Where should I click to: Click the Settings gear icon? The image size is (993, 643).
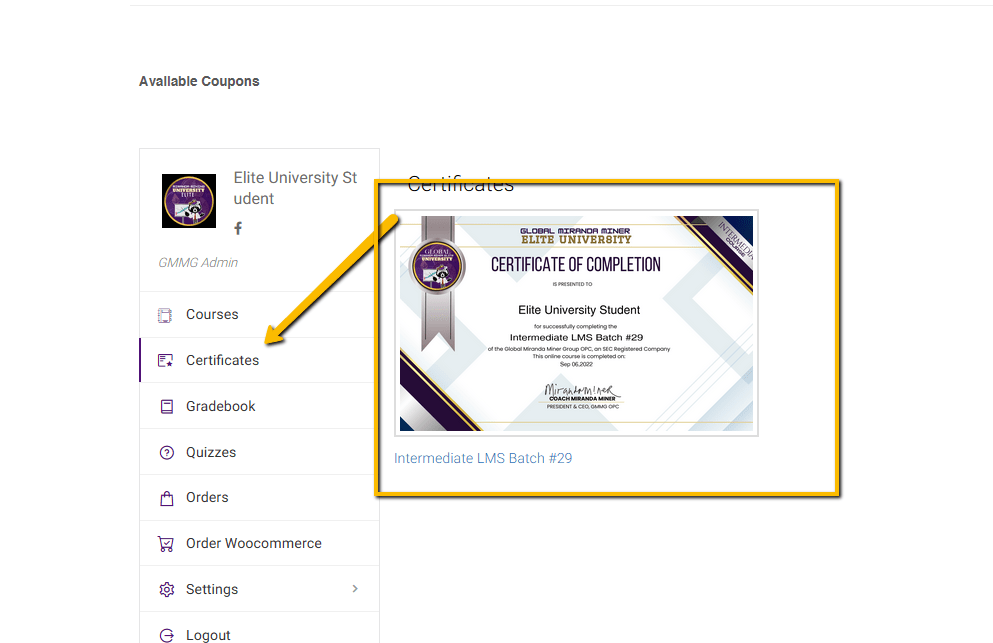tap(166, 590)
